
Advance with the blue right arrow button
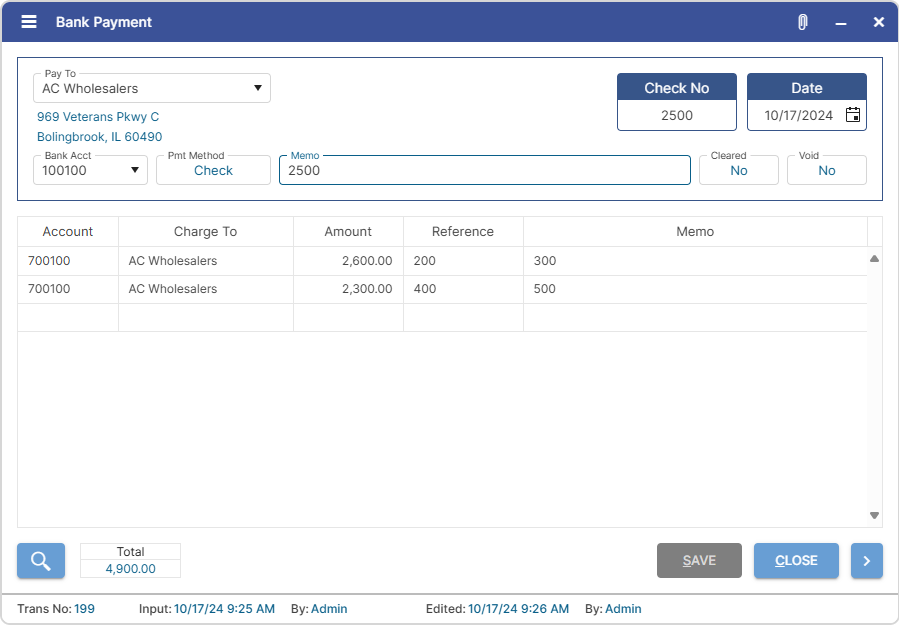pyautogui.click(x=866, y=560)
